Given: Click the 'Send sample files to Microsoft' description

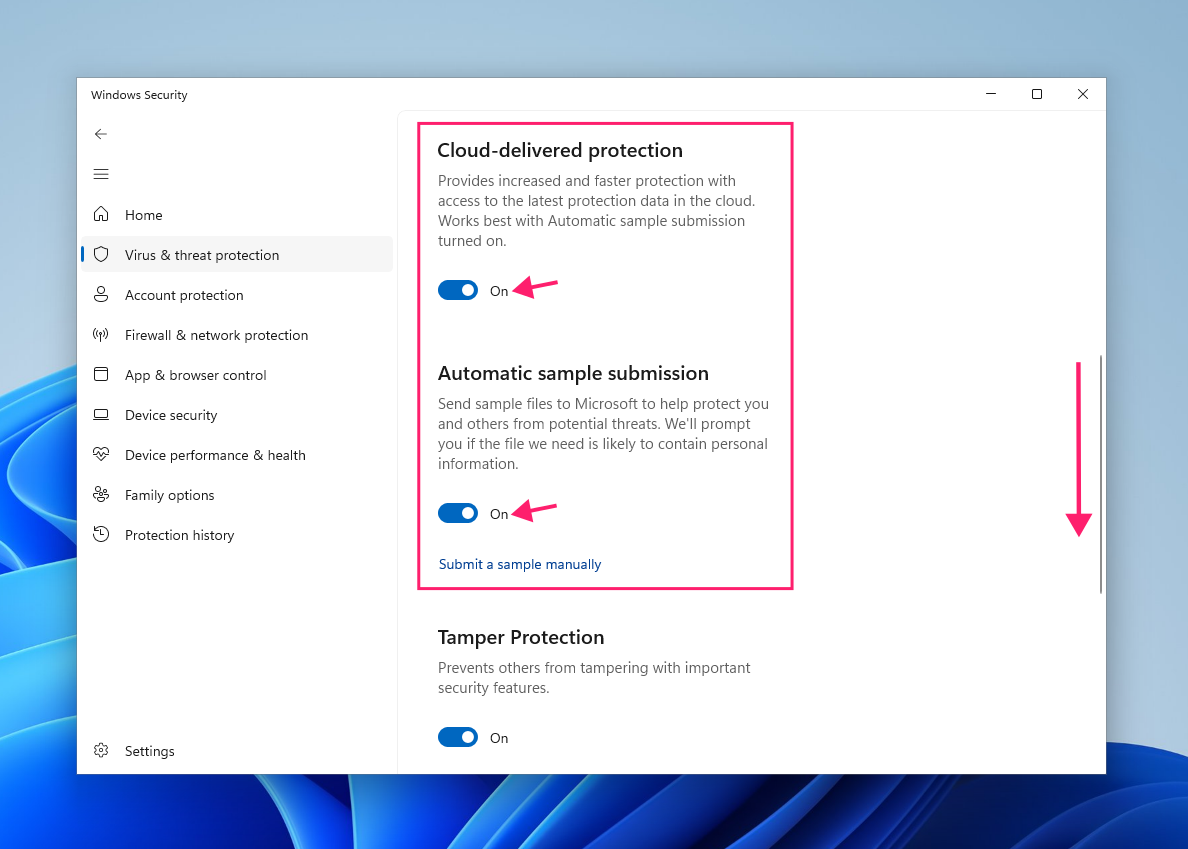Looking at the screenshot, I should click(603, 434).
